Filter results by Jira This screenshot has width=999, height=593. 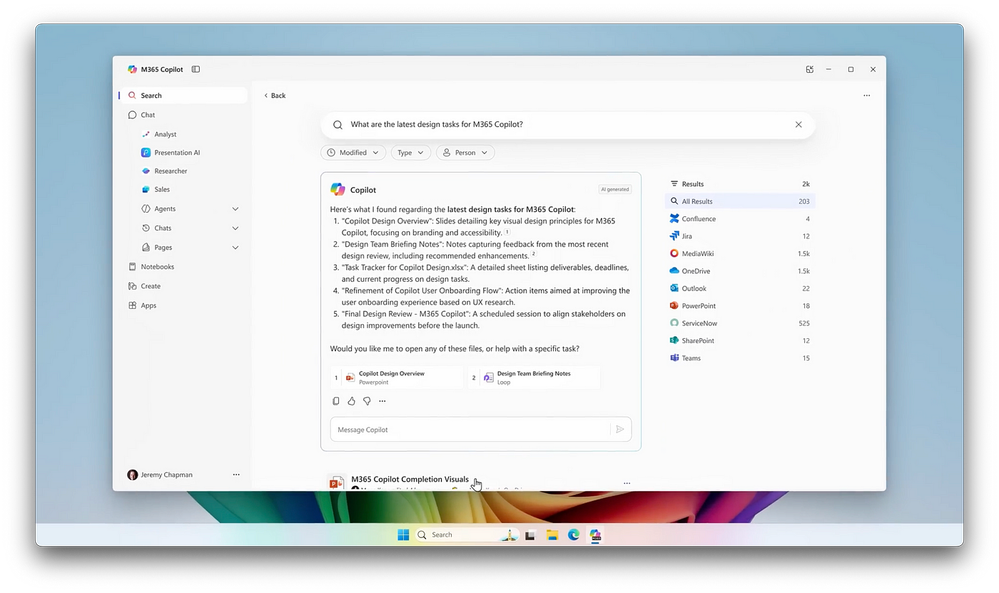point(740,236)
